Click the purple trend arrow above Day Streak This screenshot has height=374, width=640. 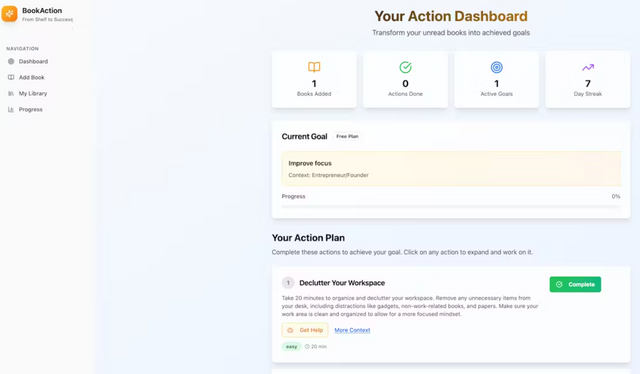[588, 67]
